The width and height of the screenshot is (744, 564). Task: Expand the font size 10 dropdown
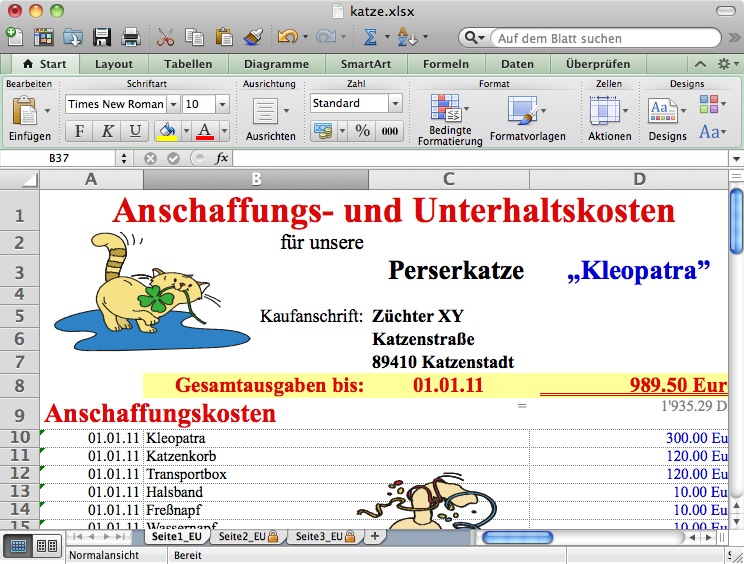(x=222, y=104)
